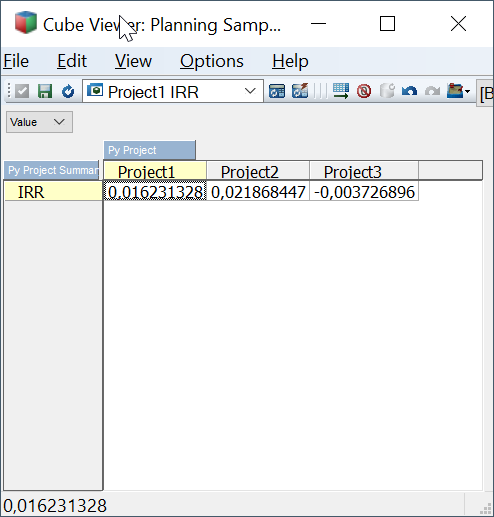494x517 pixels.
Task: Select the Project2 value cell 0,021868447
Action: tap(258, 191)
